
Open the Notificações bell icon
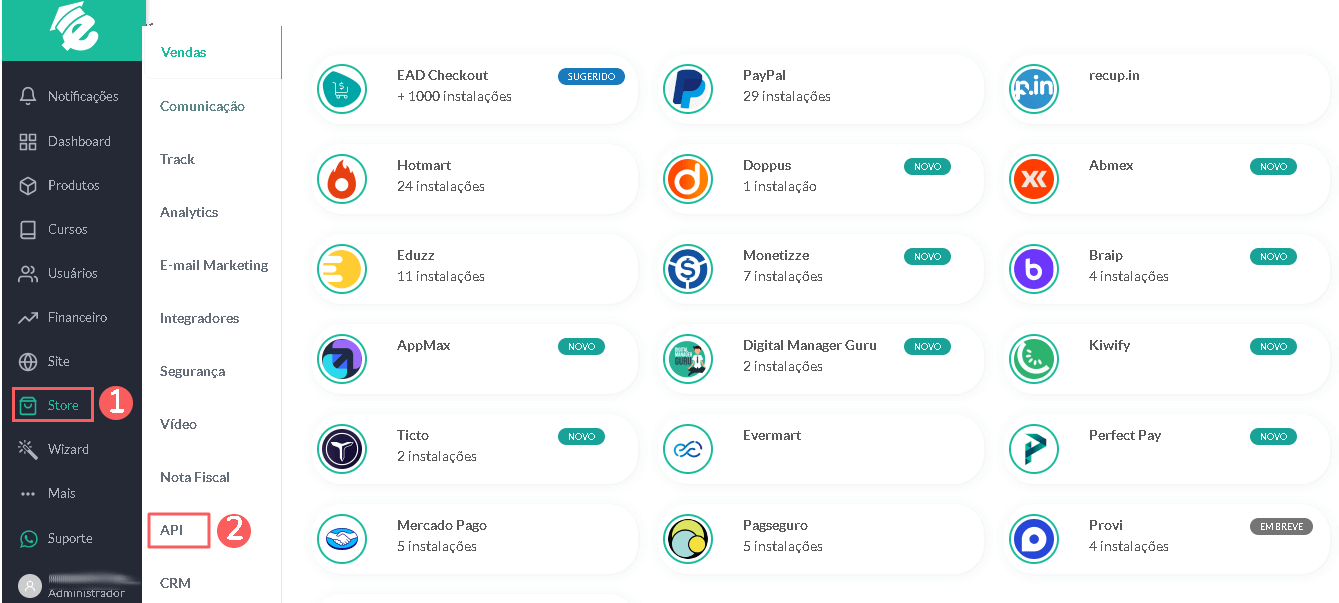28,97
